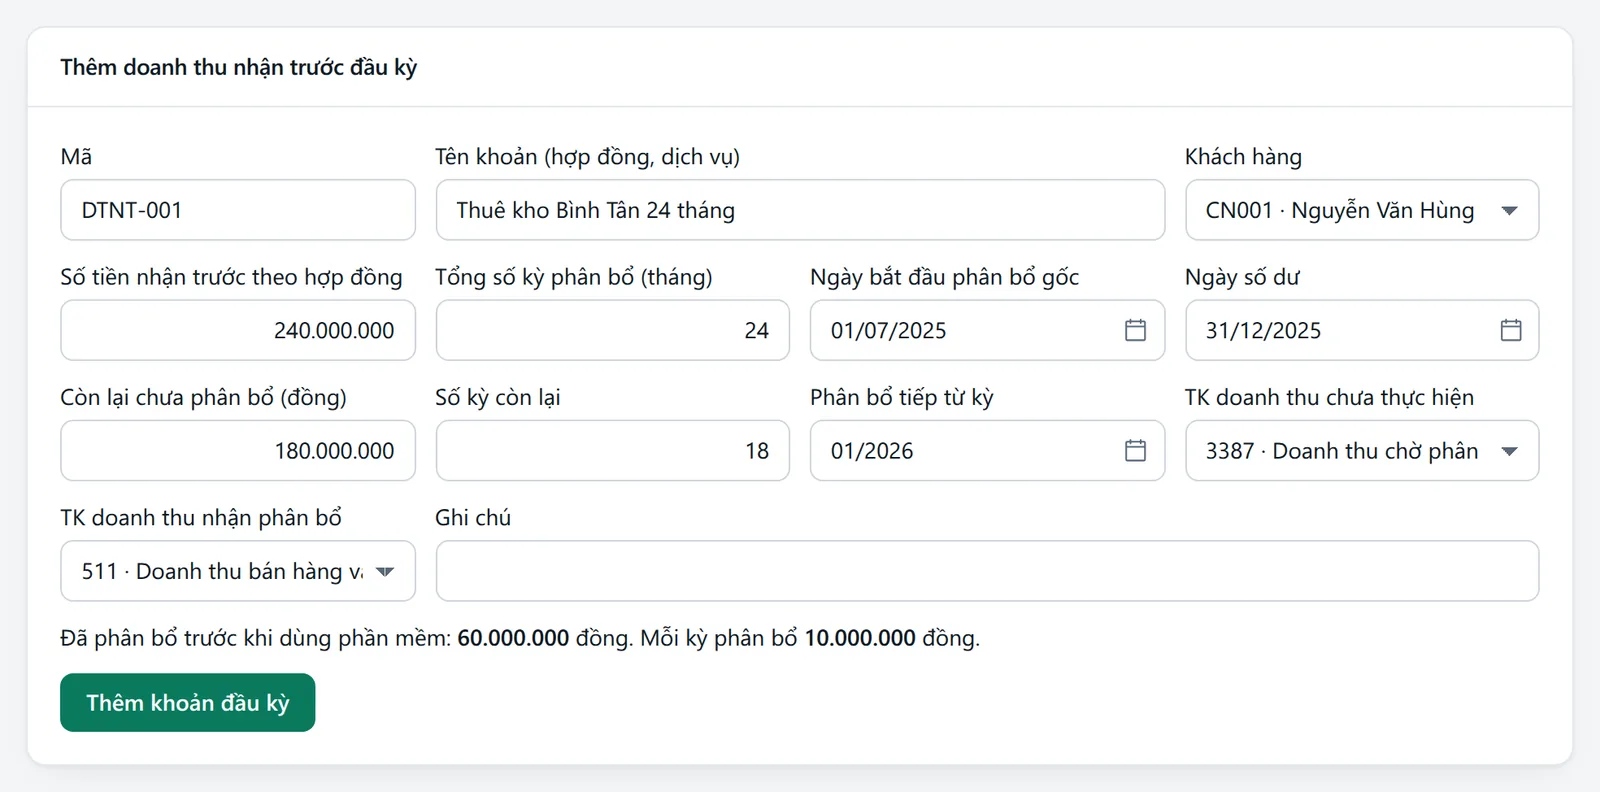Click the Còn lại chưa phân bổ (đồng) label
This screenshot has width=1600, height=792.
[x=203, y=398]
